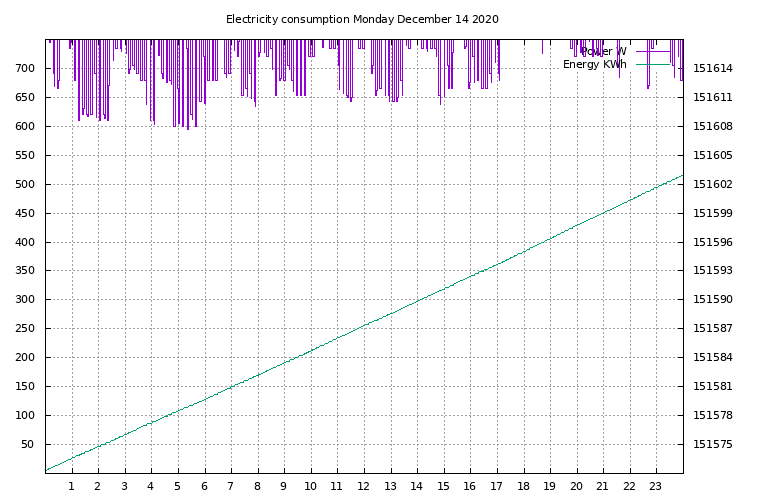
Task: Click hour label 18 on x-axis
Action: tap(523, 486)
